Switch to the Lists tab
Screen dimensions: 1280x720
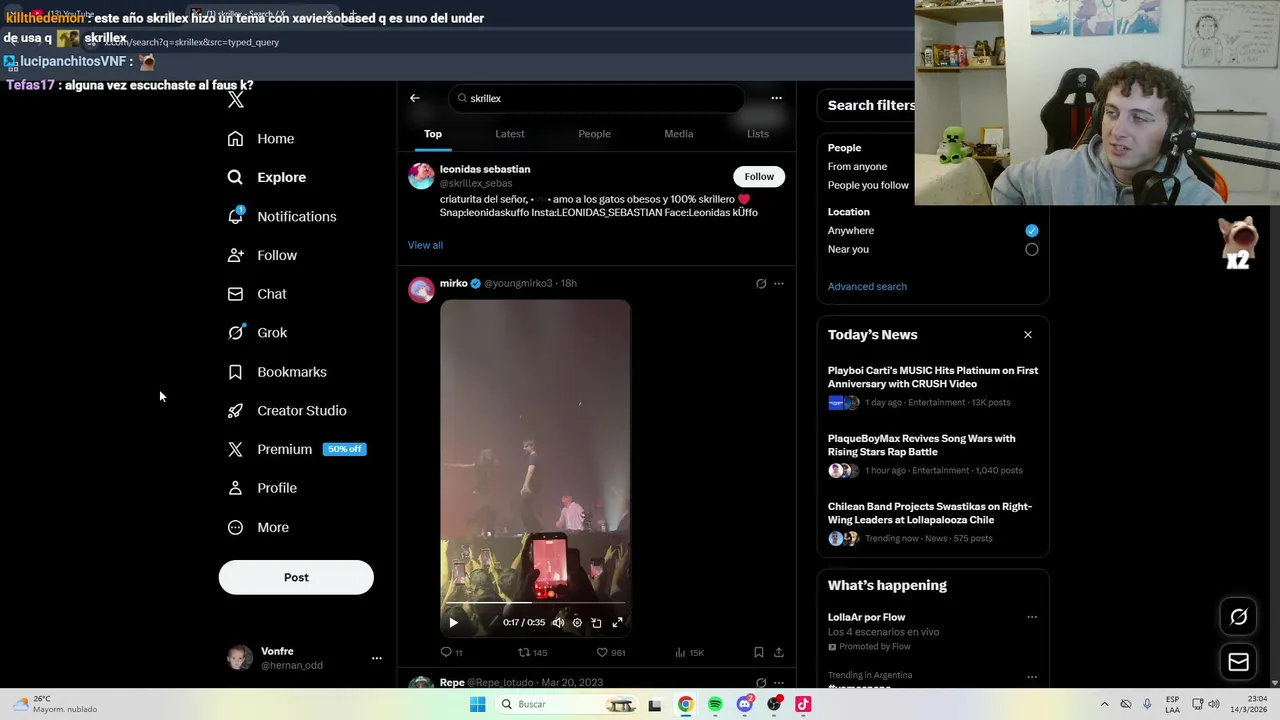tap(758, 134)
